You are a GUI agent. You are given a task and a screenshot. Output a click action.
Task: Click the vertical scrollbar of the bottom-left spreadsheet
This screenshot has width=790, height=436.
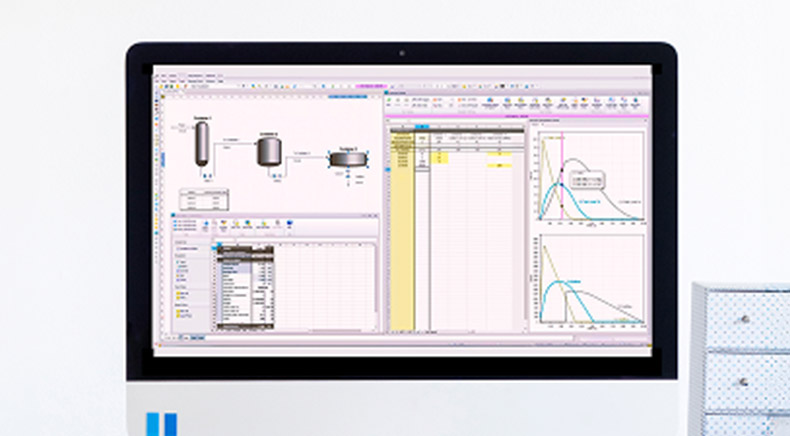pos(375,280)
